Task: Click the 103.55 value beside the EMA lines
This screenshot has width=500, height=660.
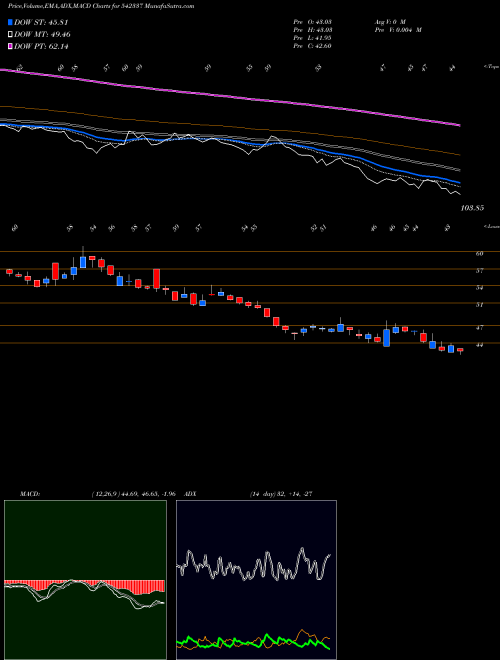Action: point(472,208)
